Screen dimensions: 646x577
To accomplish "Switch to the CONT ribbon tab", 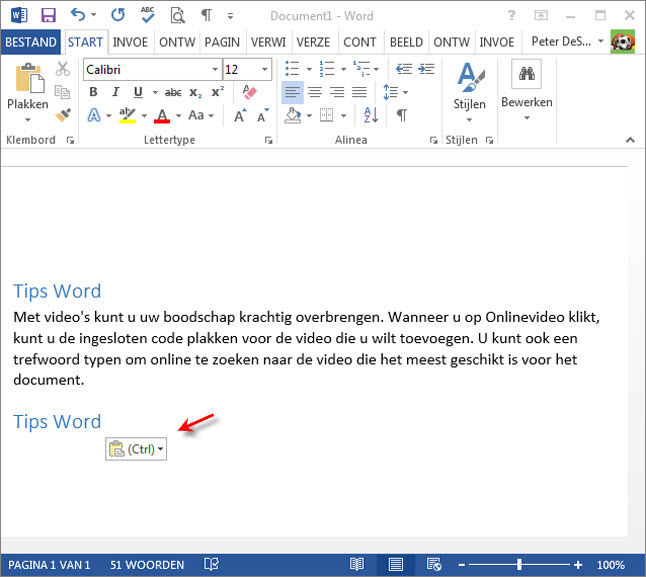I will tap(360, 42).
